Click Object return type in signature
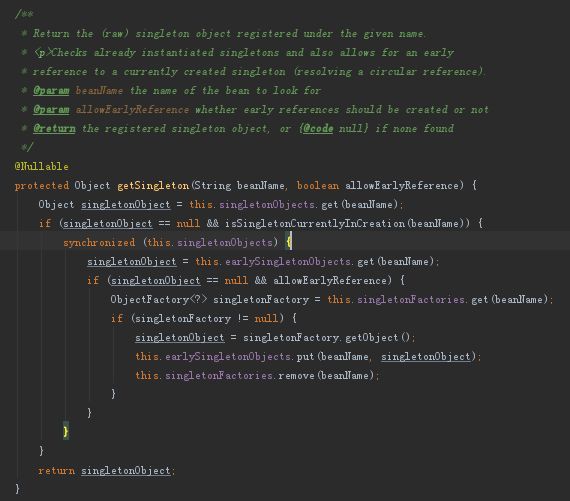The width and height of the screenshot is (570, 501). click(x=92, y=185)
